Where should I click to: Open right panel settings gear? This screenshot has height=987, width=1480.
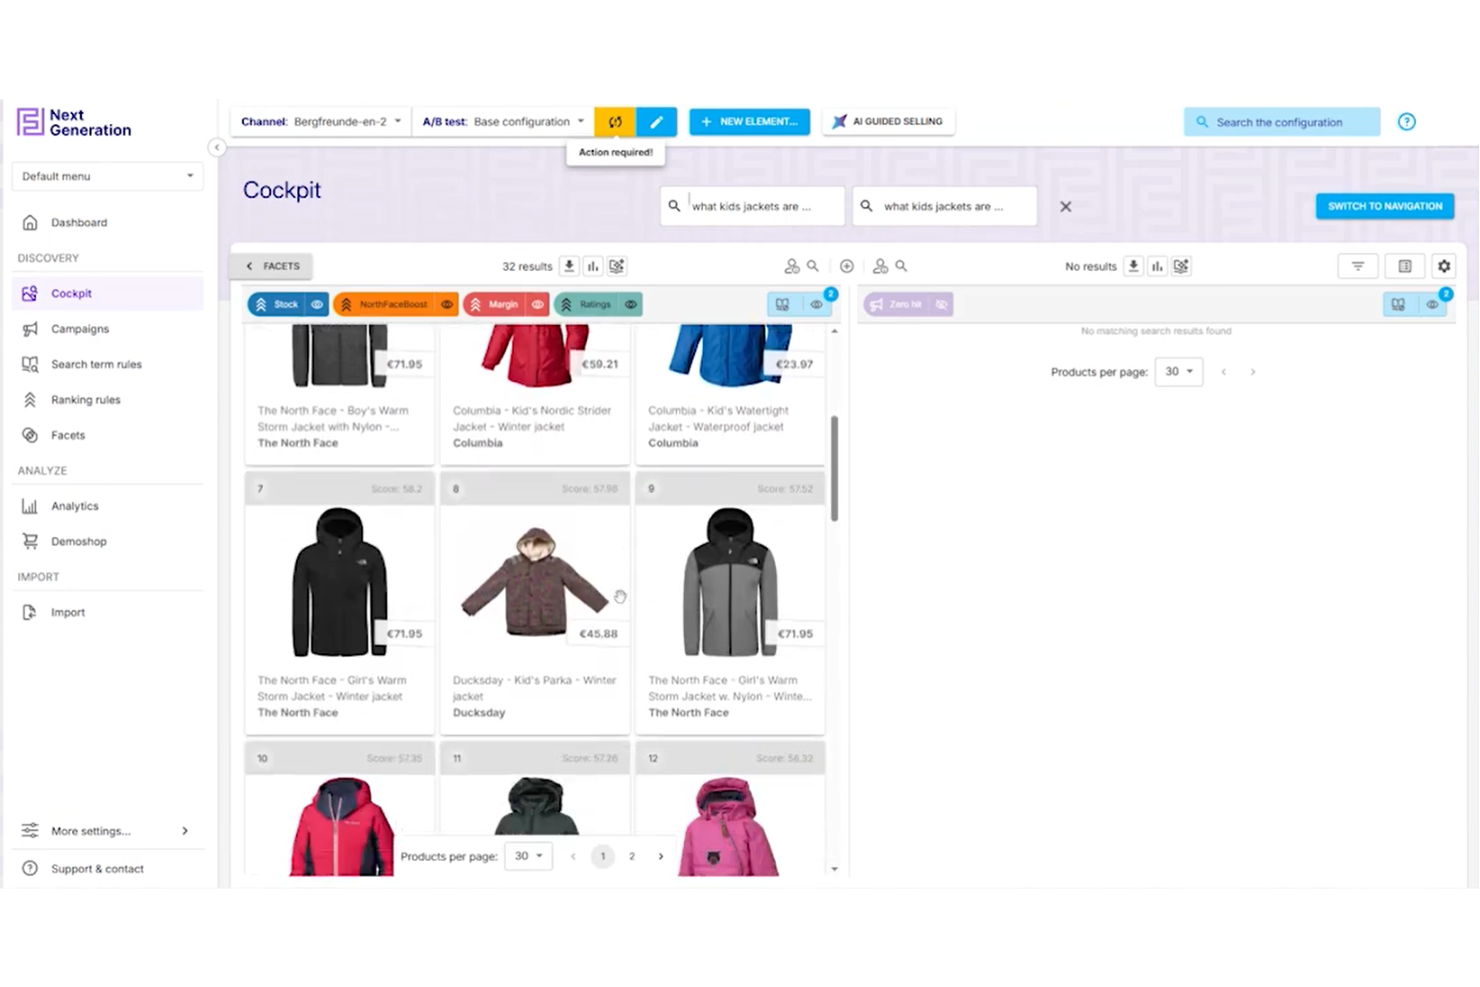(x=1443, y=266)
